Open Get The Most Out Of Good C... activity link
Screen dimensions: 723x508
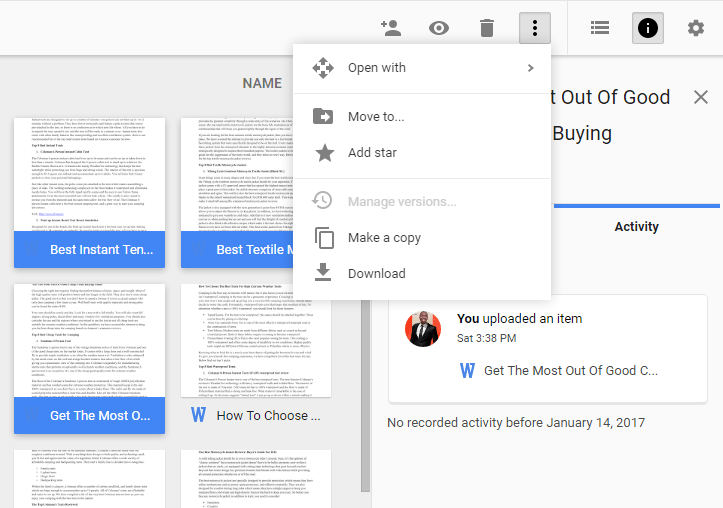[571, 371]
